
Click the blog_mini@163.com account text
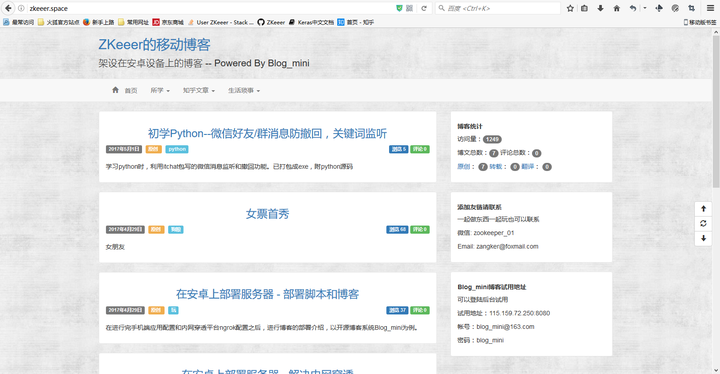(505, 327)
